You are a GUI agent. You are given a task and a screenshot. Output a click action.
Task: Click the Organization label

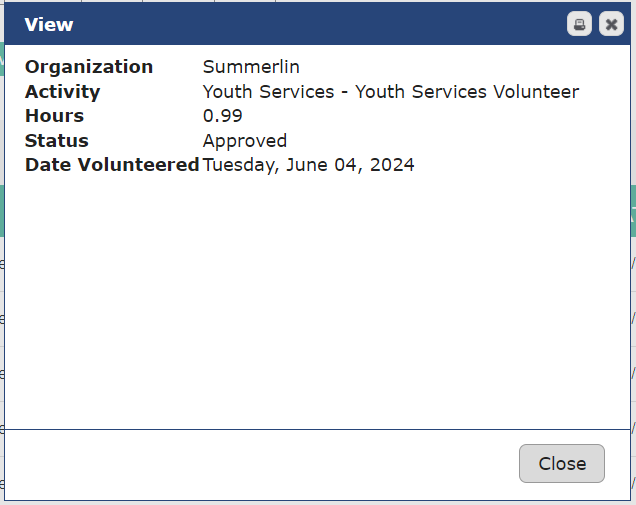coord(89,67)
